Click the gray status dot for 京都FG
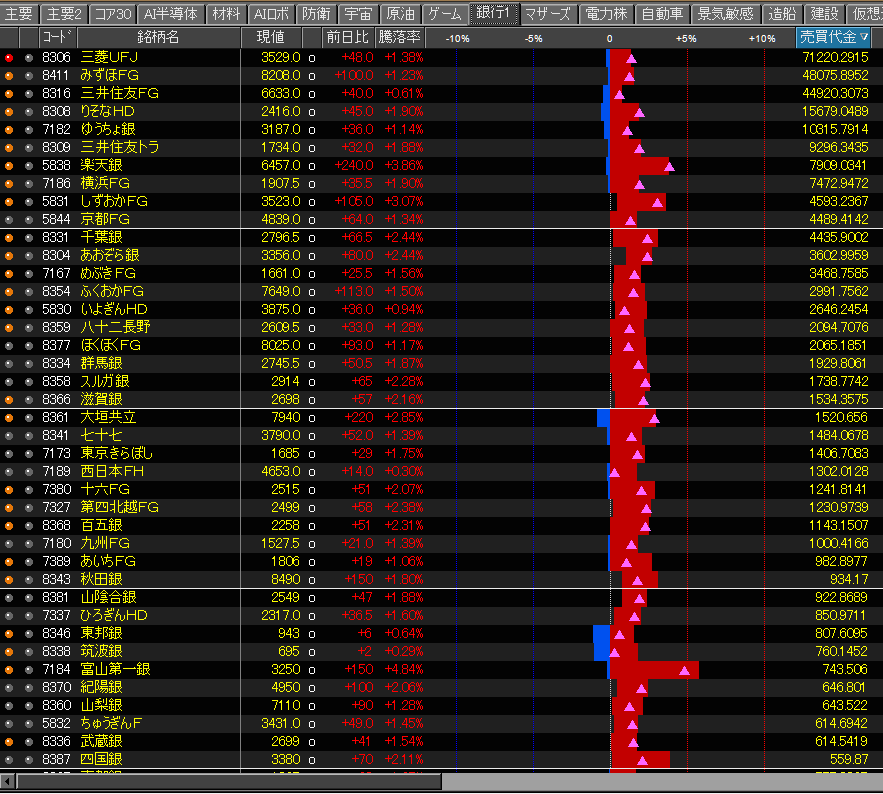 (9, 220)
